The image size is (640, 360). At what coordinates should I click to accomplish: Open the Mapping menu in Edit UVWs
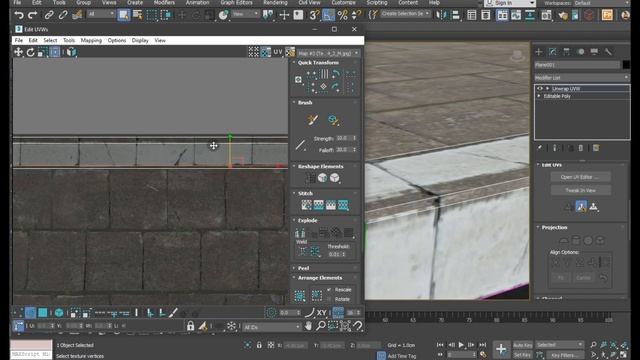[91, 40]
